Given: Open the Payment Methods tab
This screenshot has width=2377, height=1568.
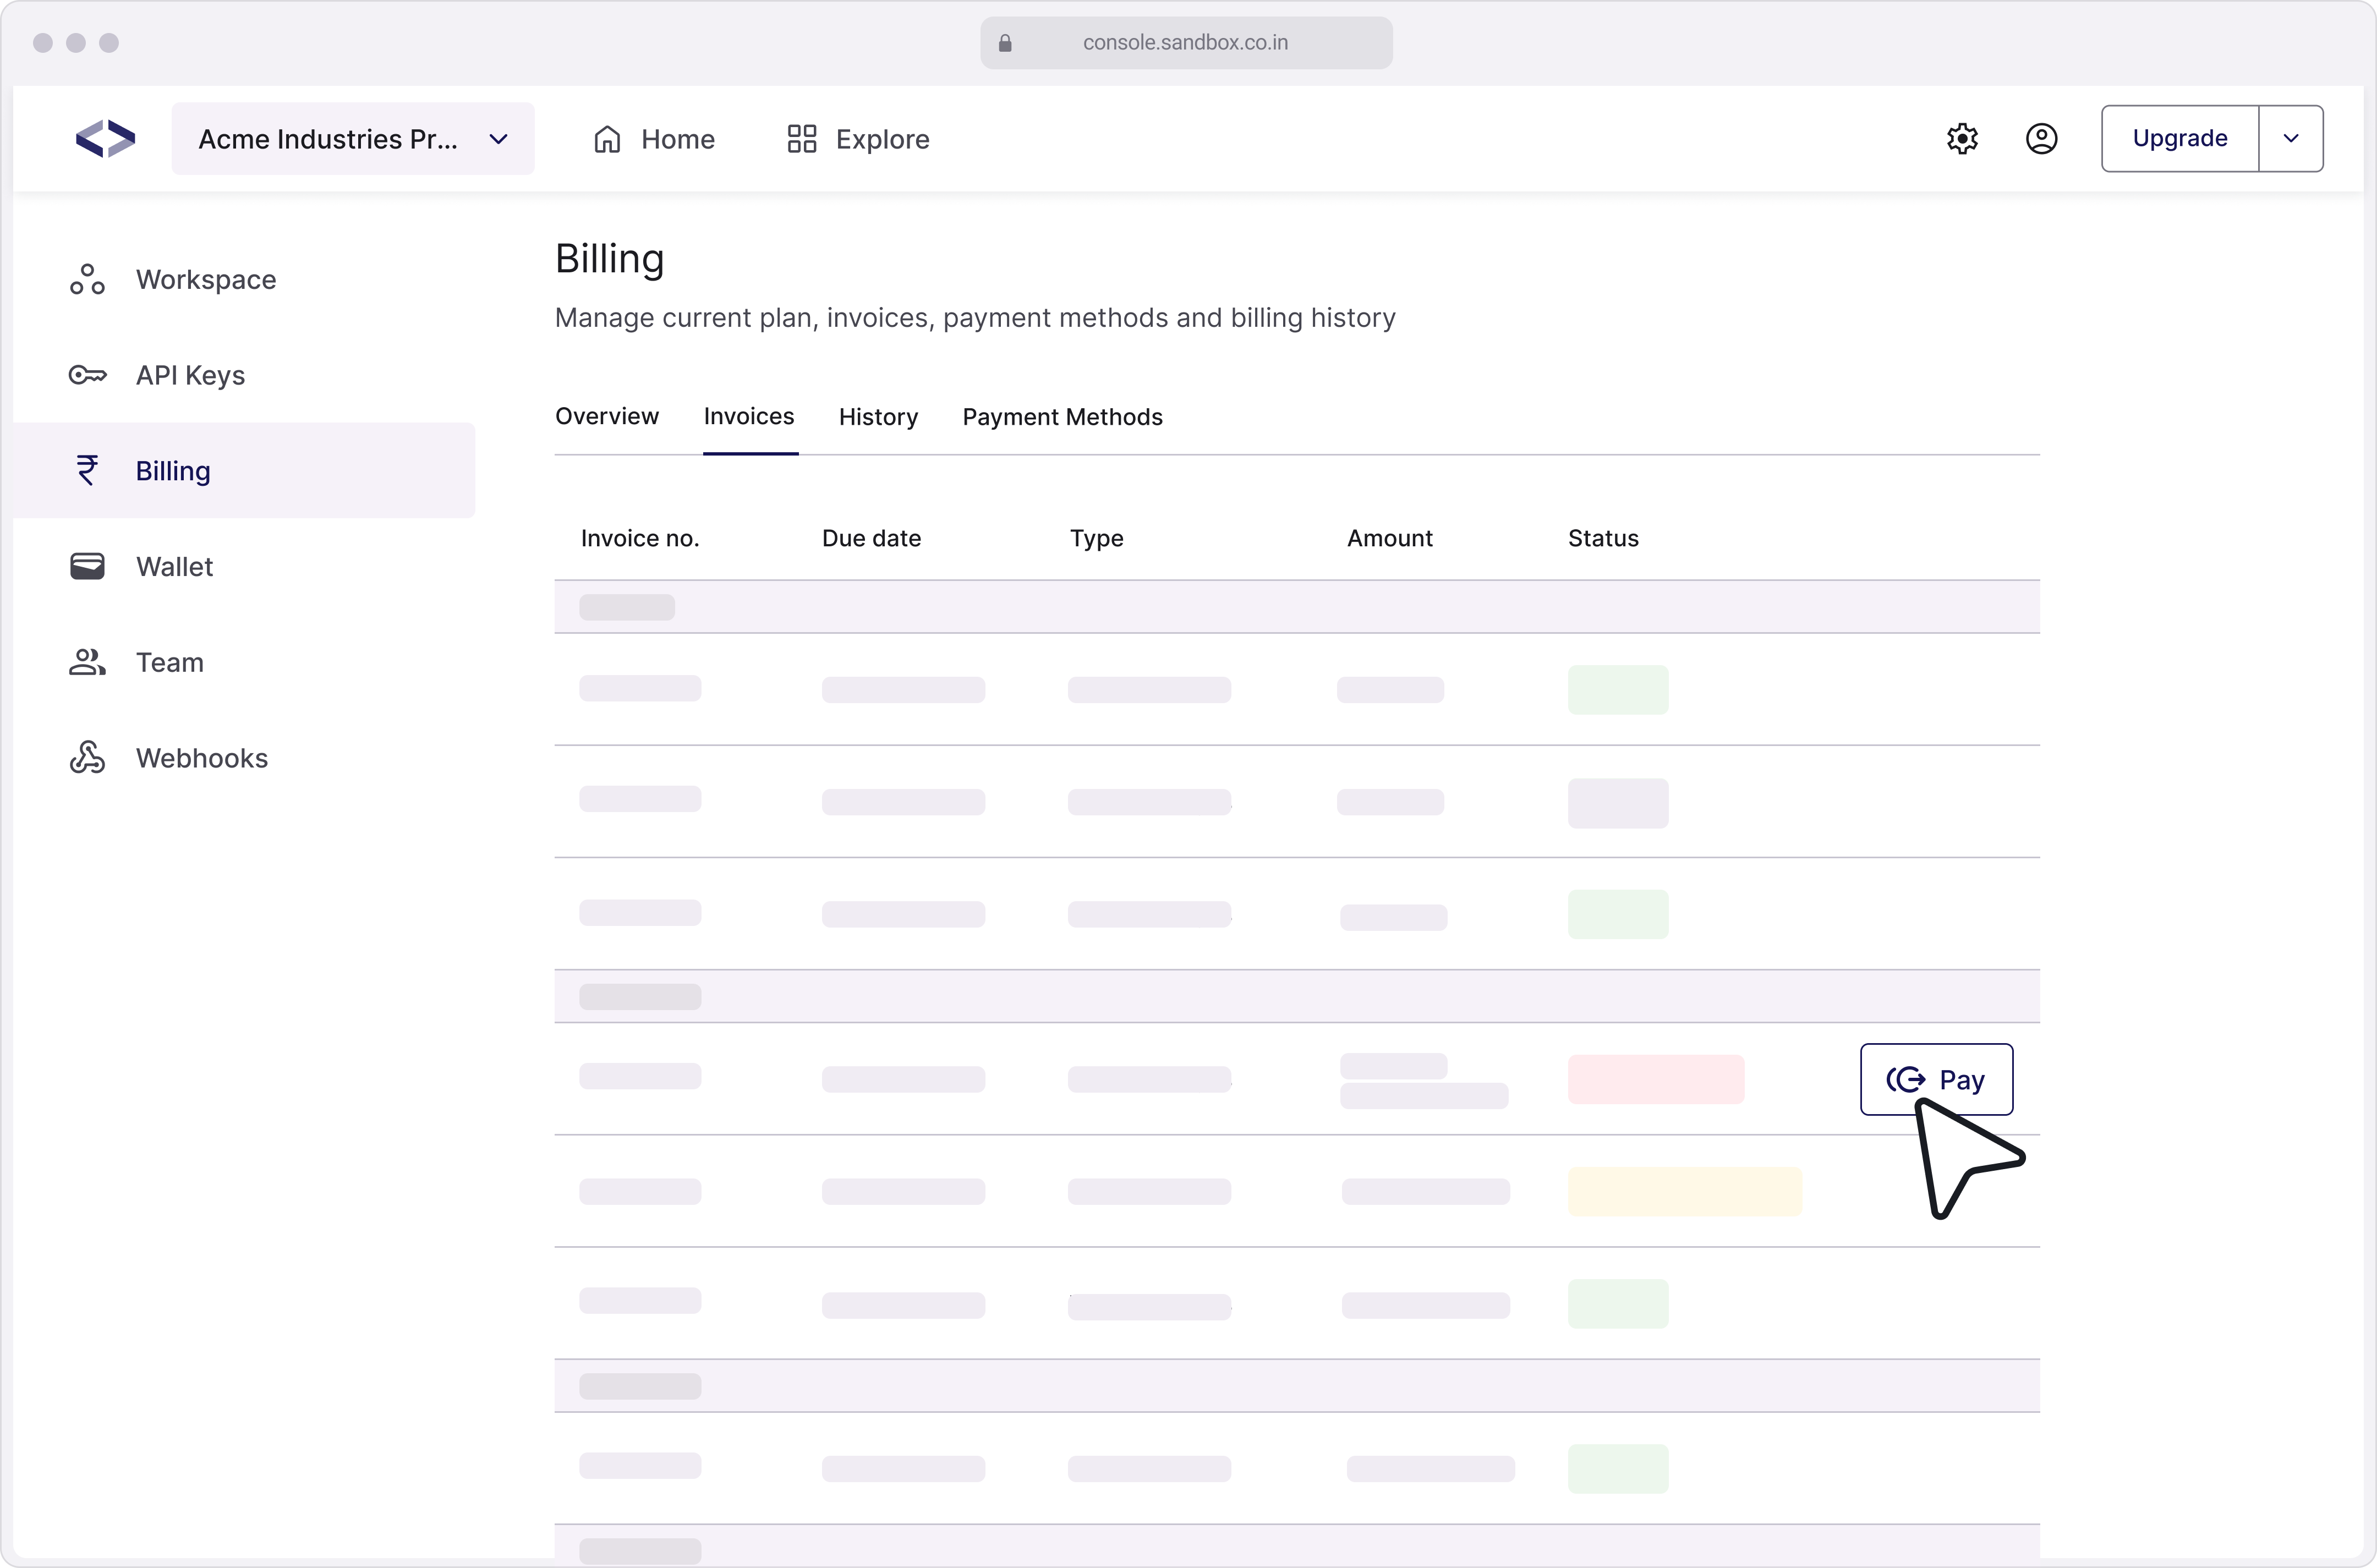Looking at the screenshot, I should pyautogui.click(x=1062, y=417).
